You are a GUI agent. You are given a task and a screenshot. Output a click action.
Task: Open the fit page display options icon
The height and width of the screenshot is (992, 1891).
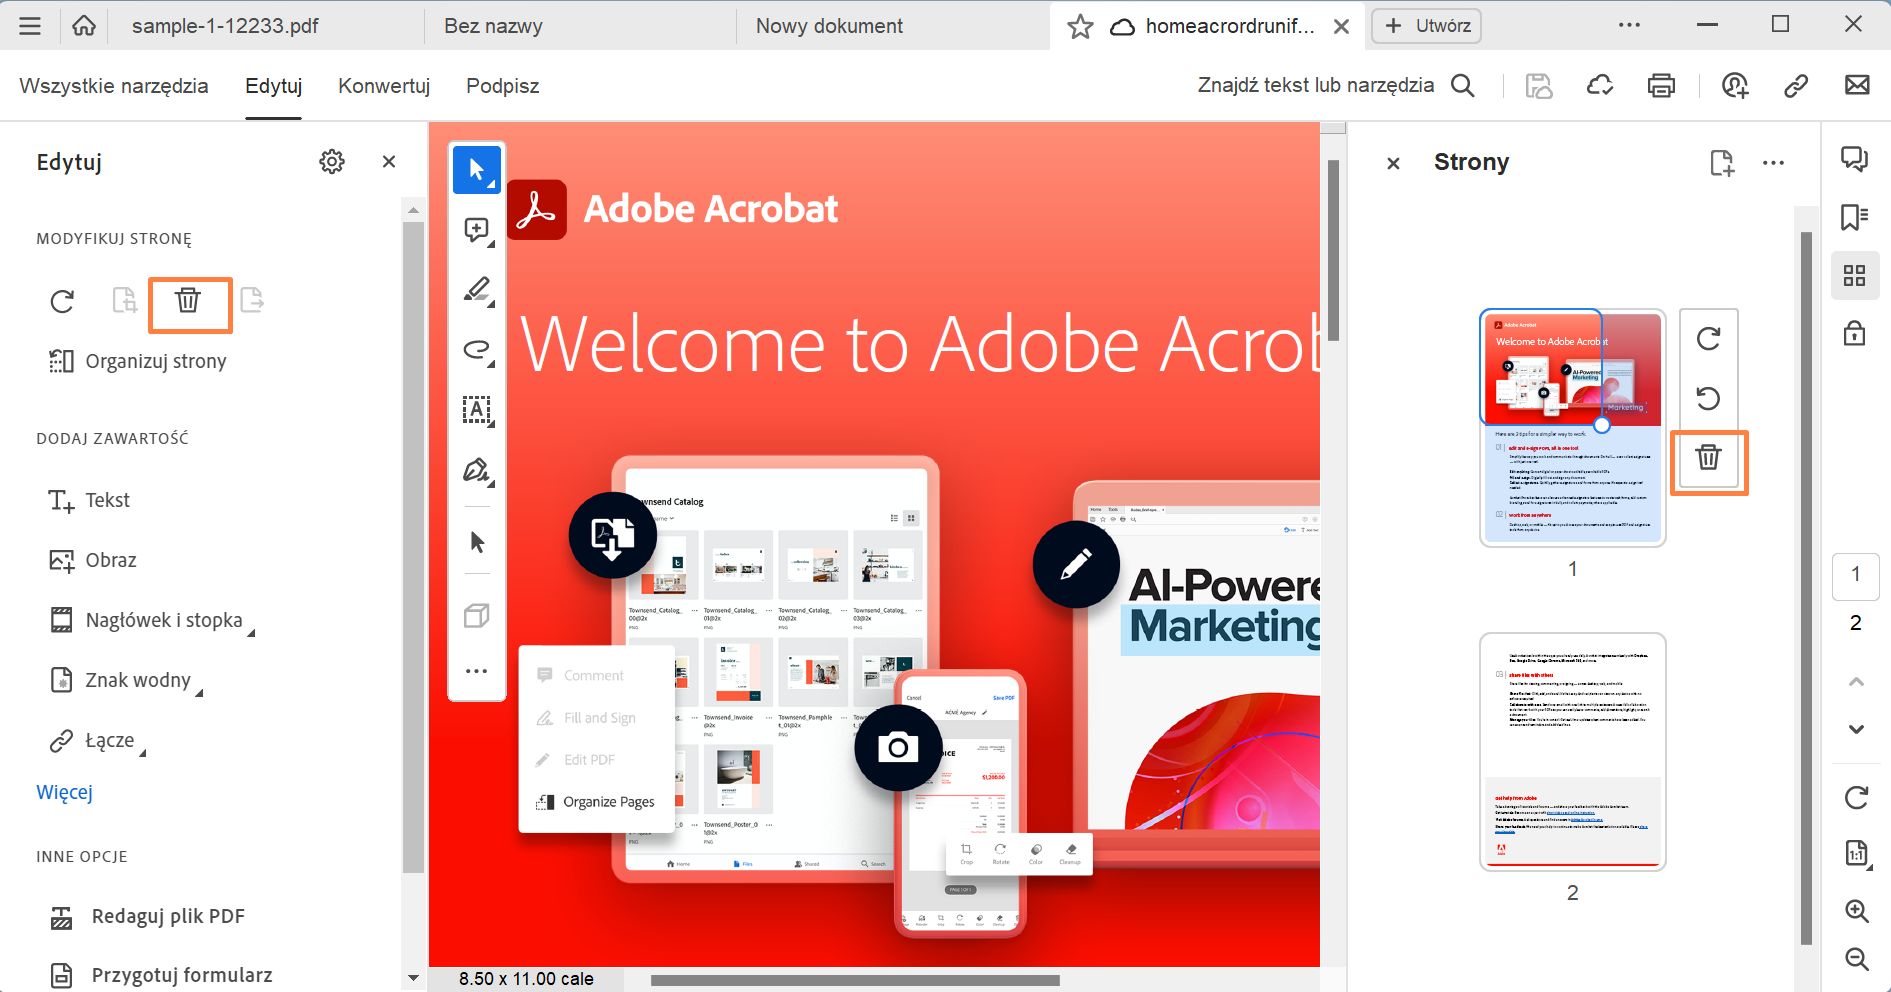1857,854
